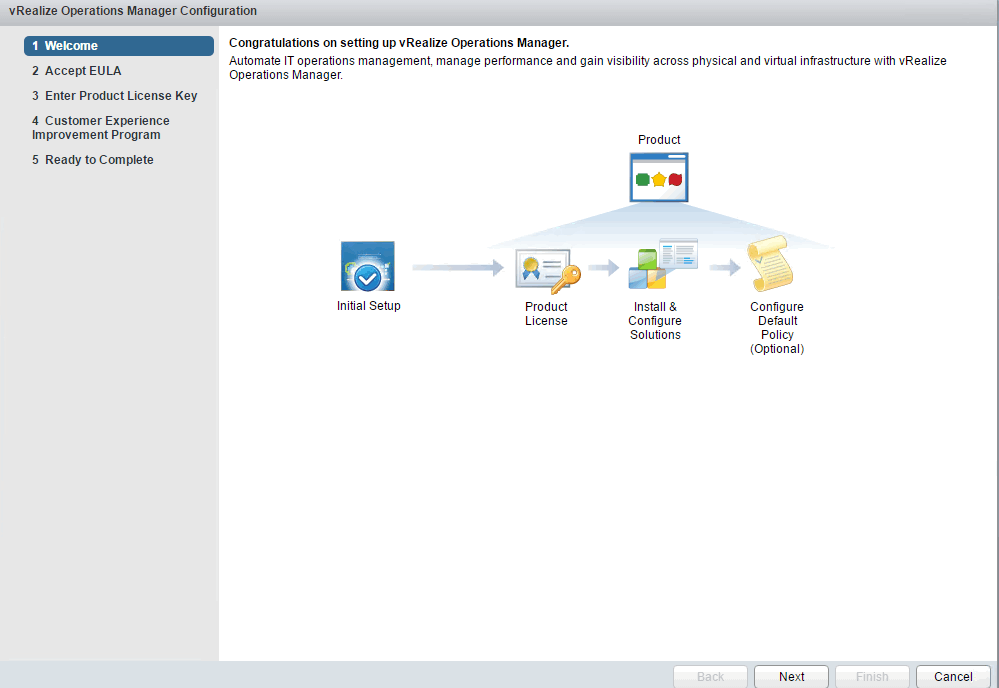Jump to the Ready to Complete step
This screenshot has width=999, height=688.
click(x=93, y=160)
